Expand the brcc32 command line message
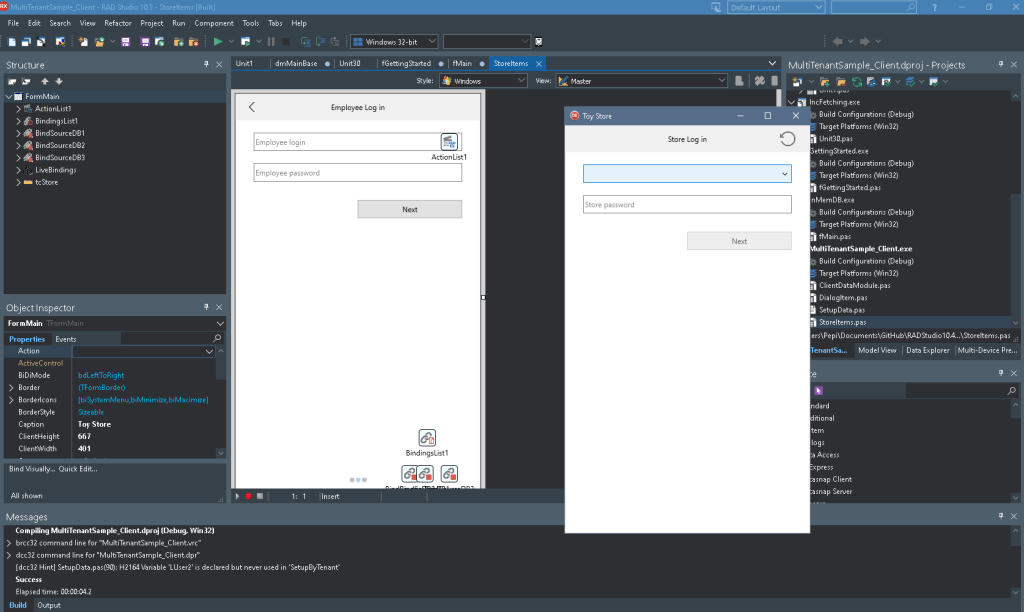The height and width of the screenshot is (612, 1024). click(8, 543)
